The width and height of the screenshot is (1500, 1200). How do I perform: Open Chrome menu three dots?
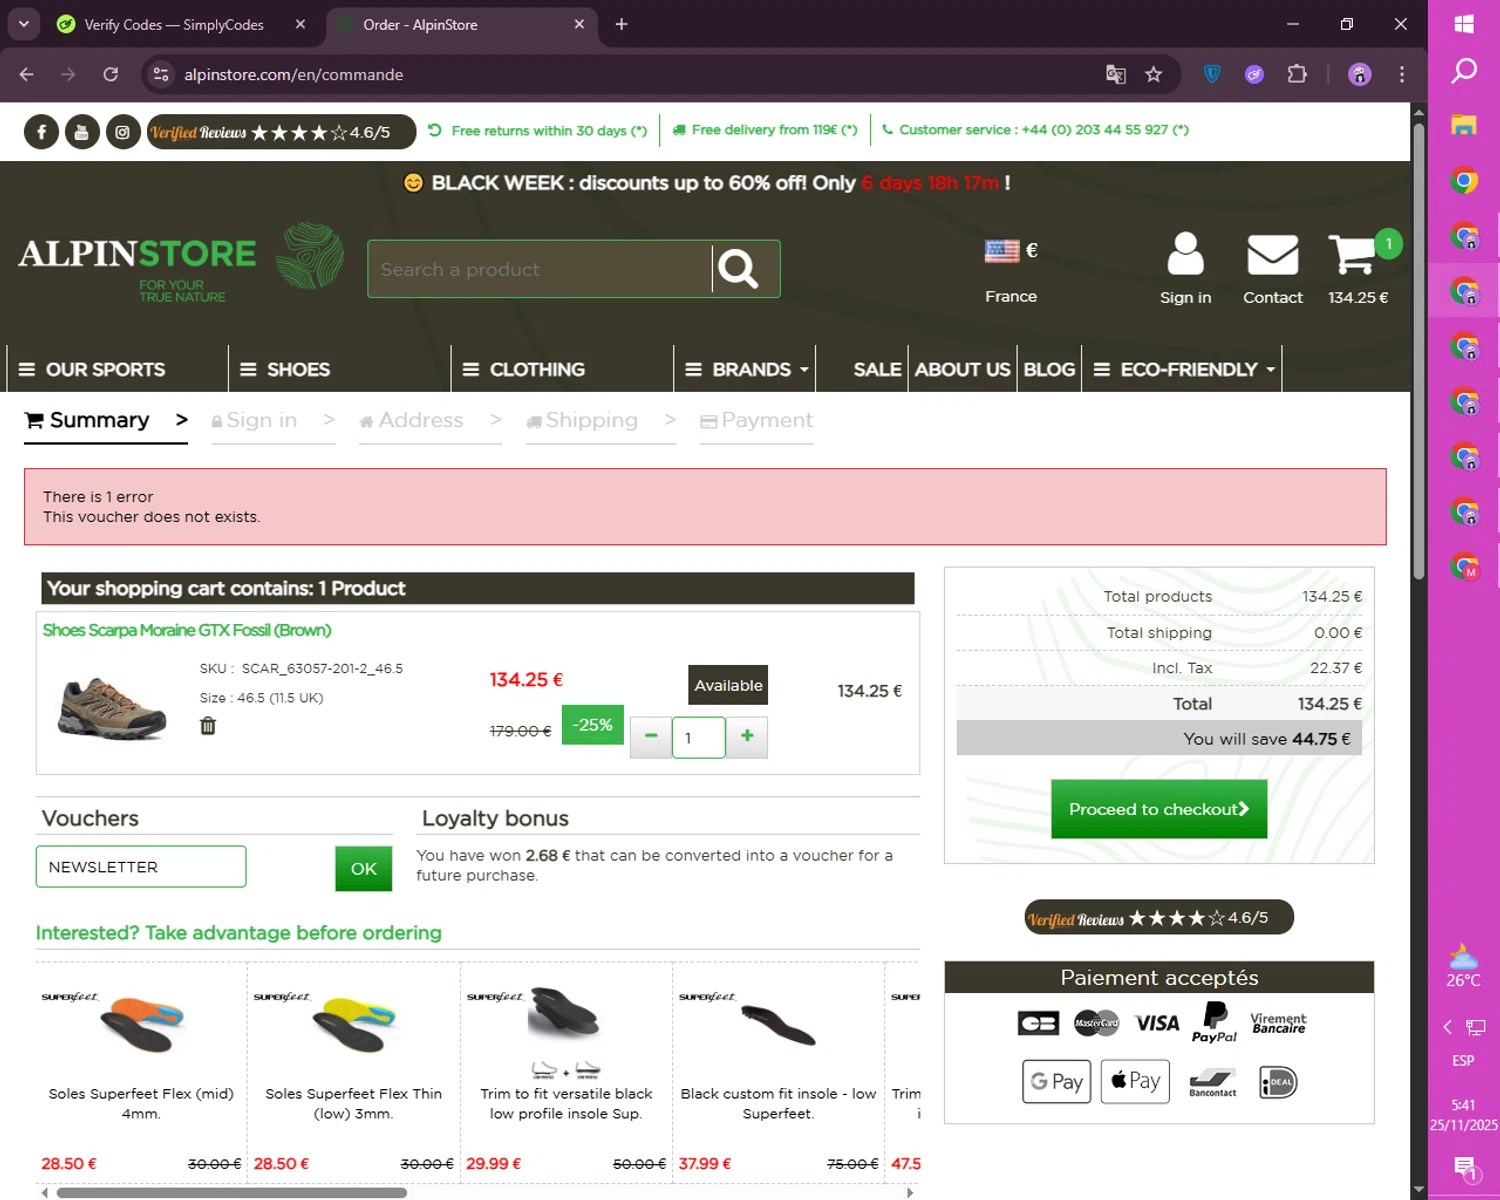pos(1402,74)
